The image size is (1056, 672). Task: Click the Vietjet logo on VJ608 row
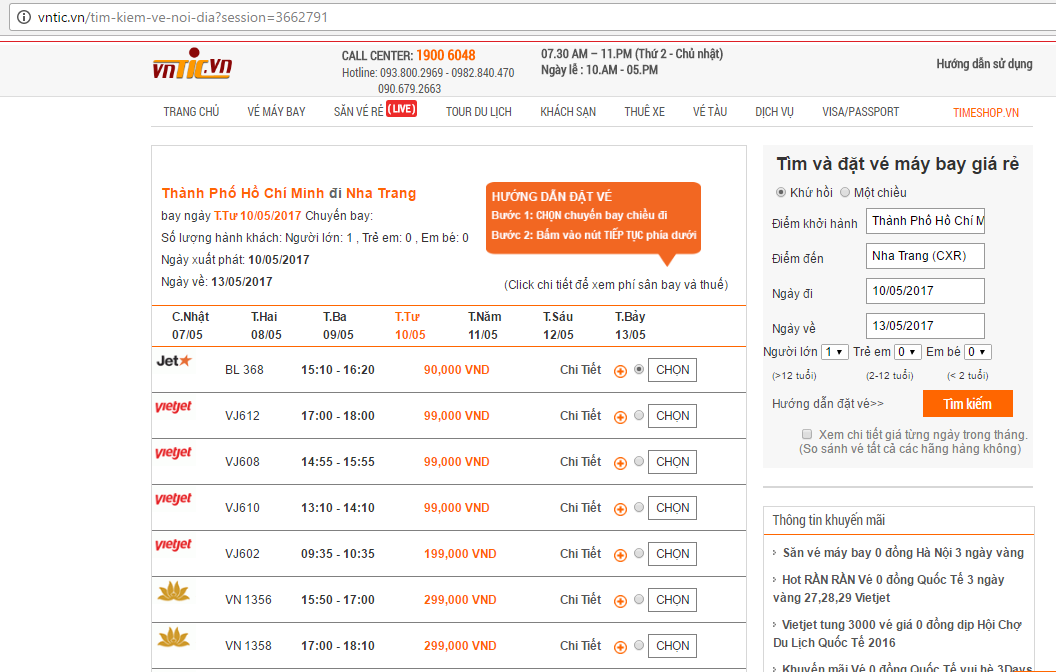(173, 452)
